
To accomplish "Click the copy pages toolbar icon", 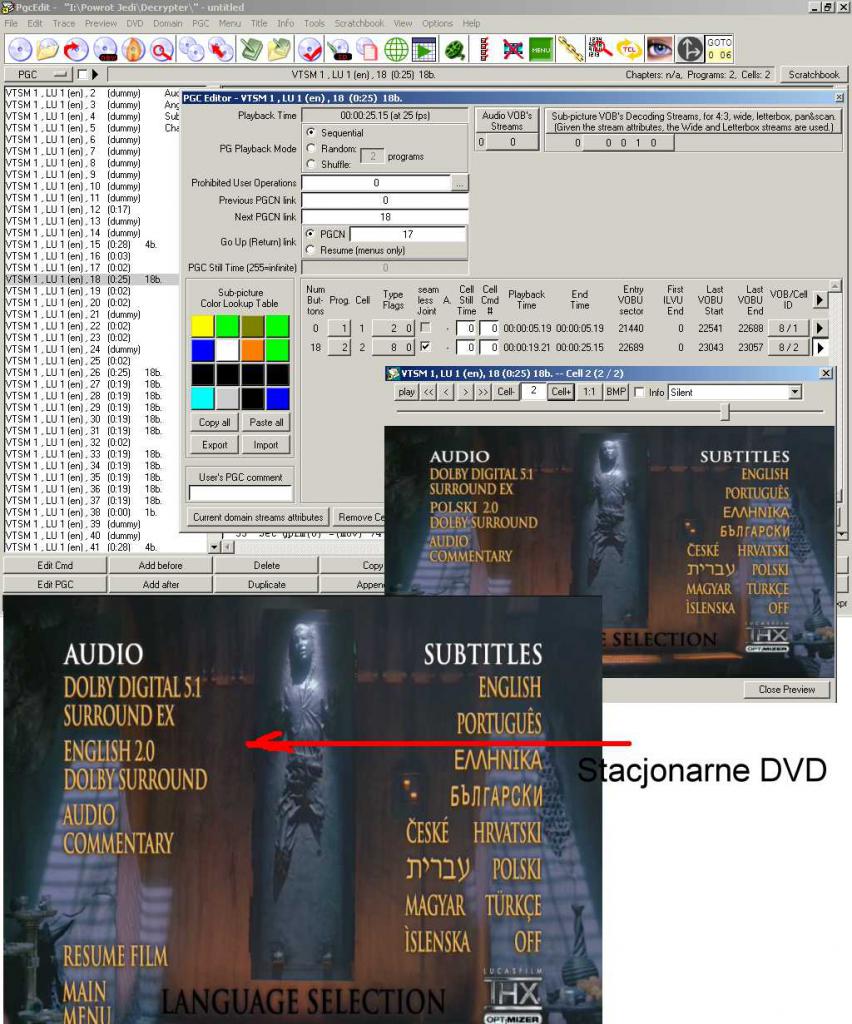I will tap(367, 50).
